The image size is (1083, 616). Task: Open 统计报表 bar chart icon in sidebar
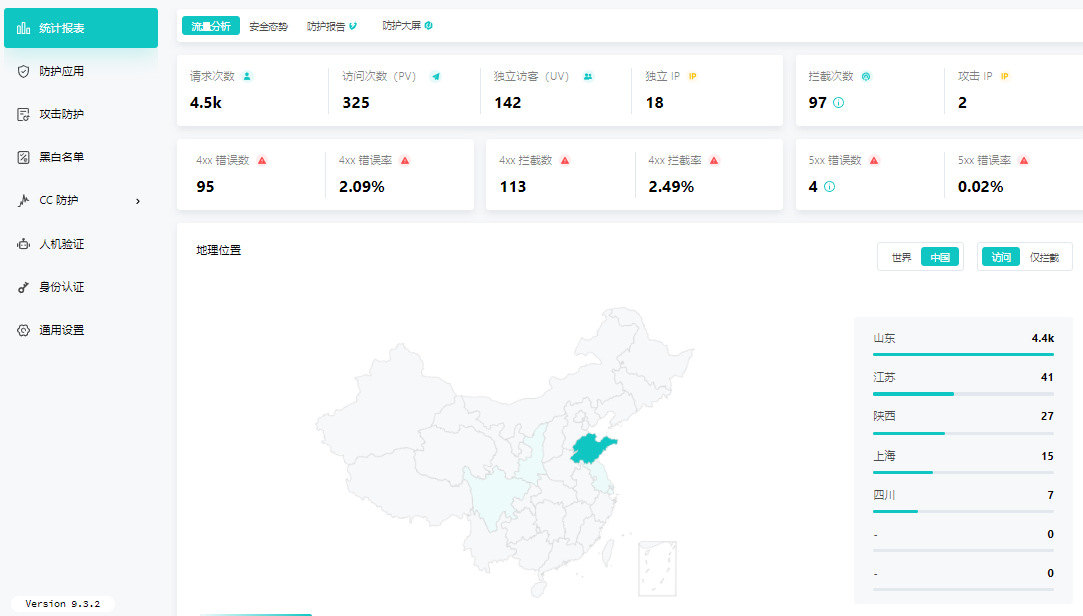click(x=23, y=28)
